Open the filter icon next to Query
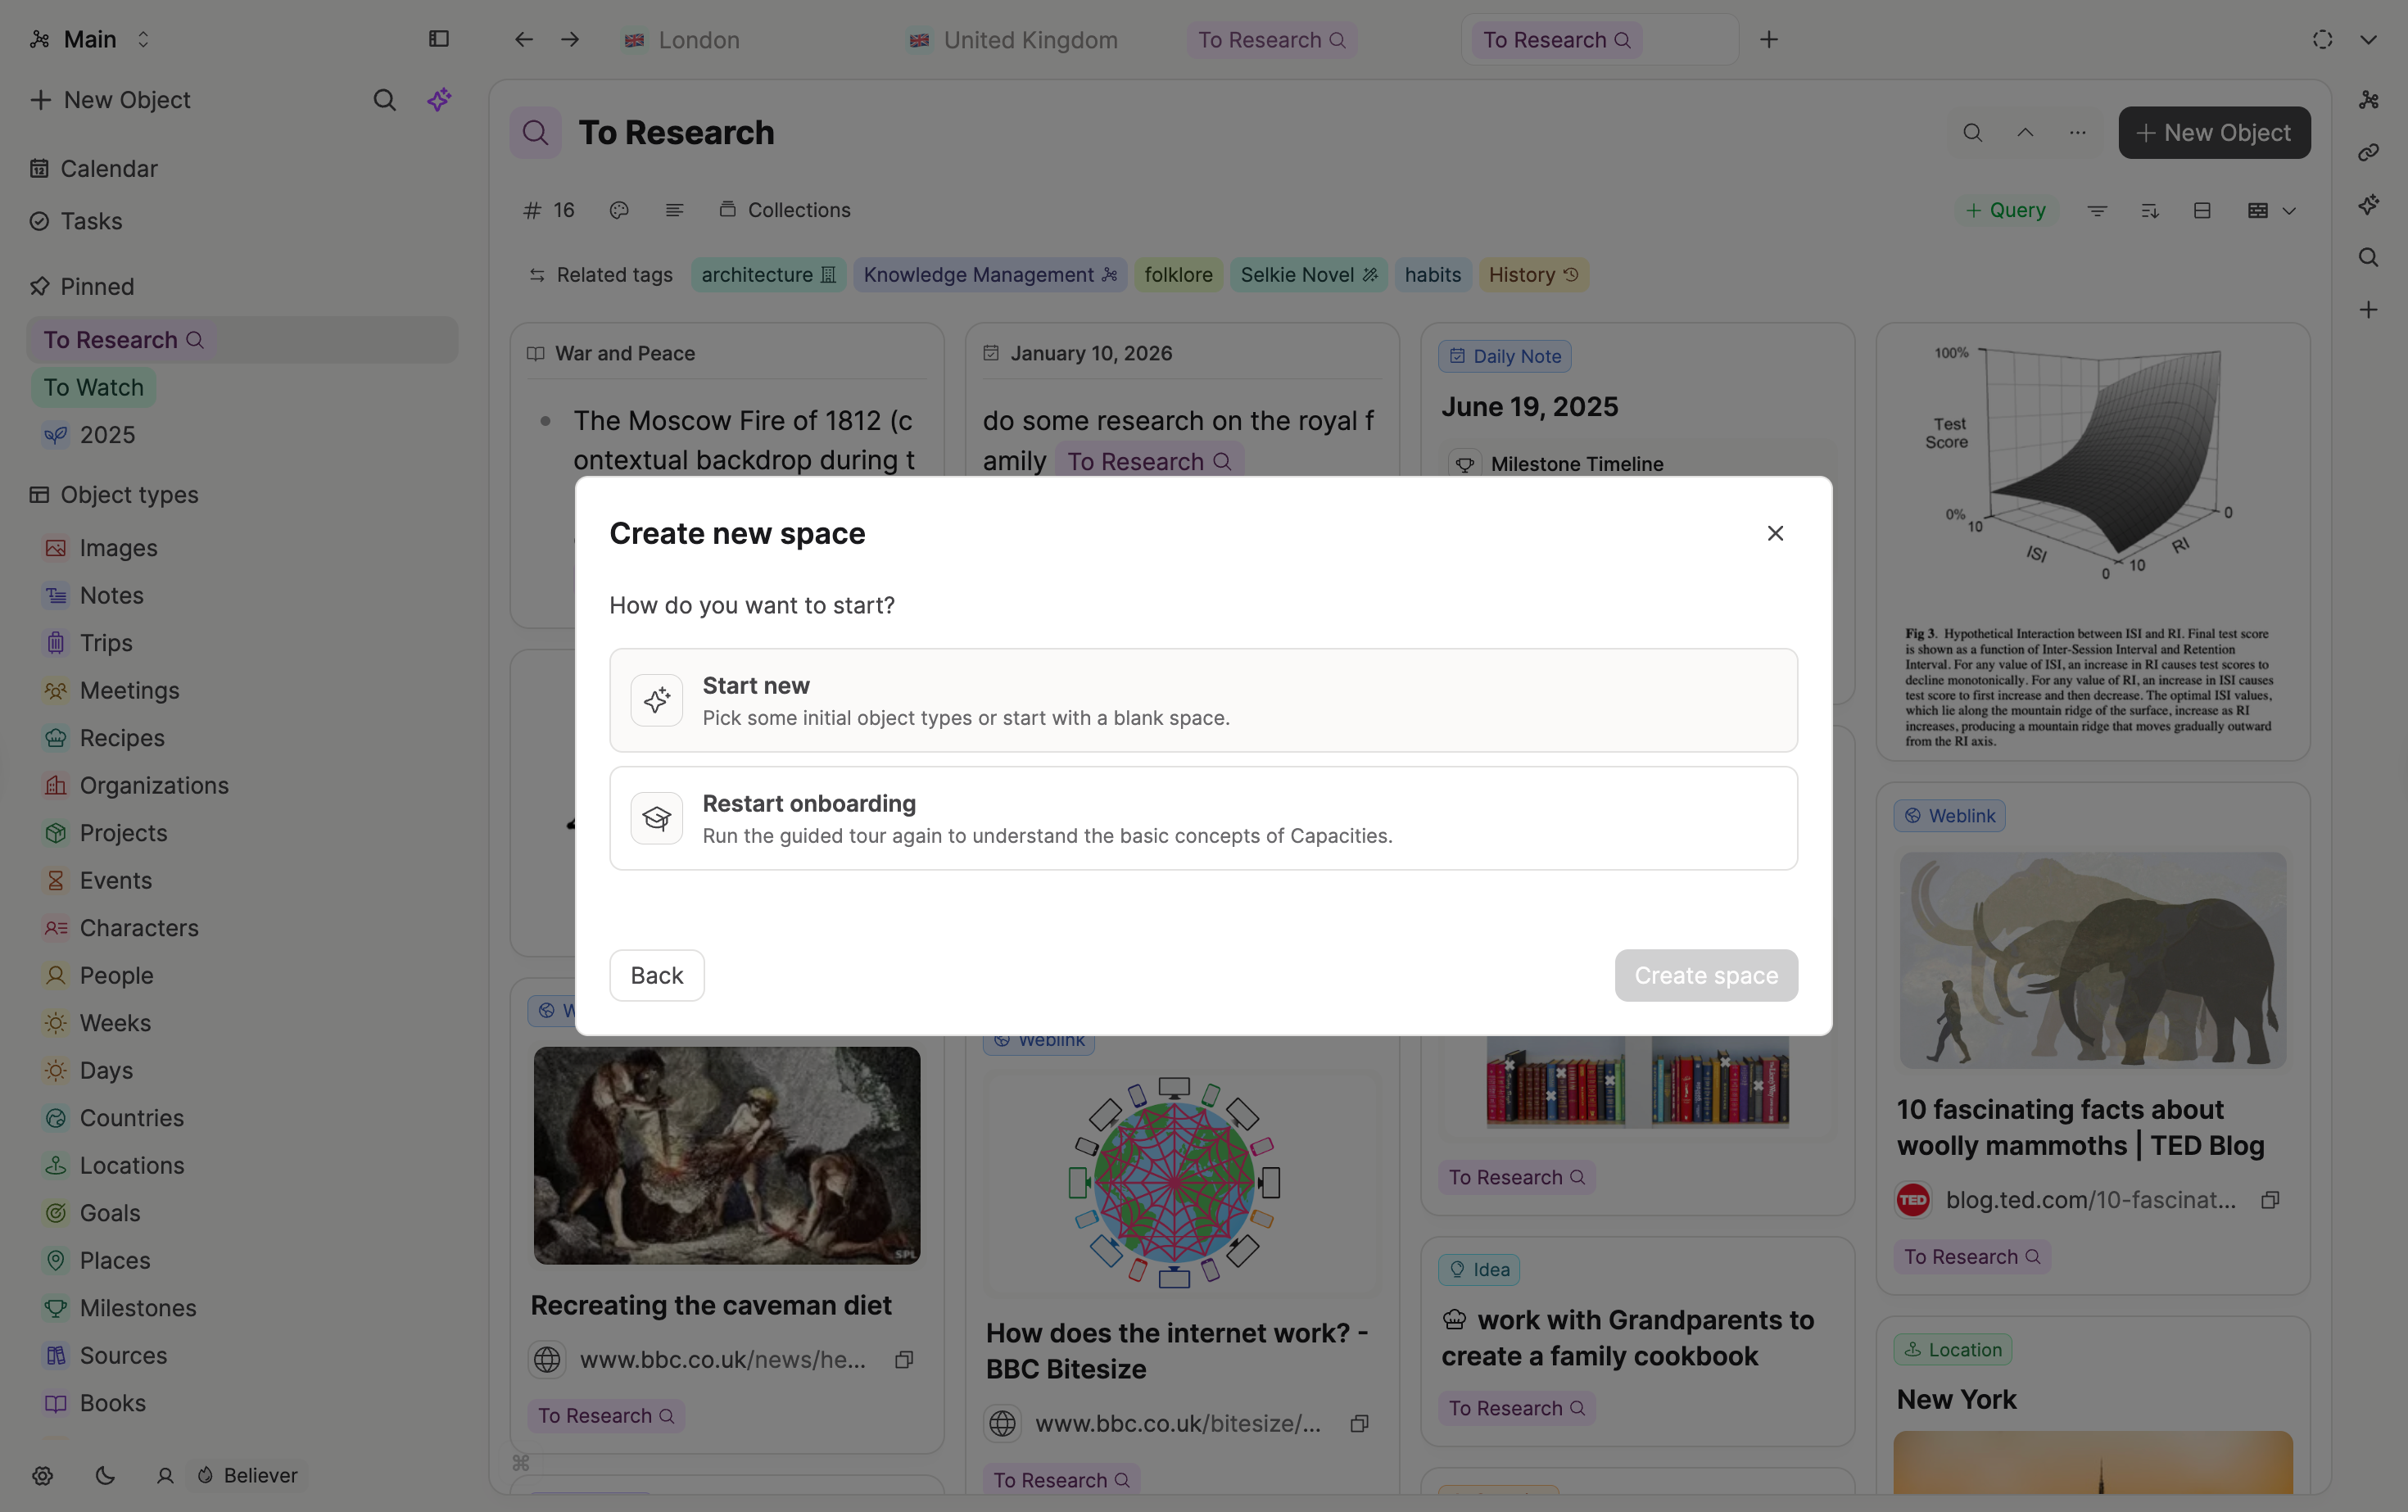2408x1512 pixels. (2097, 211)
